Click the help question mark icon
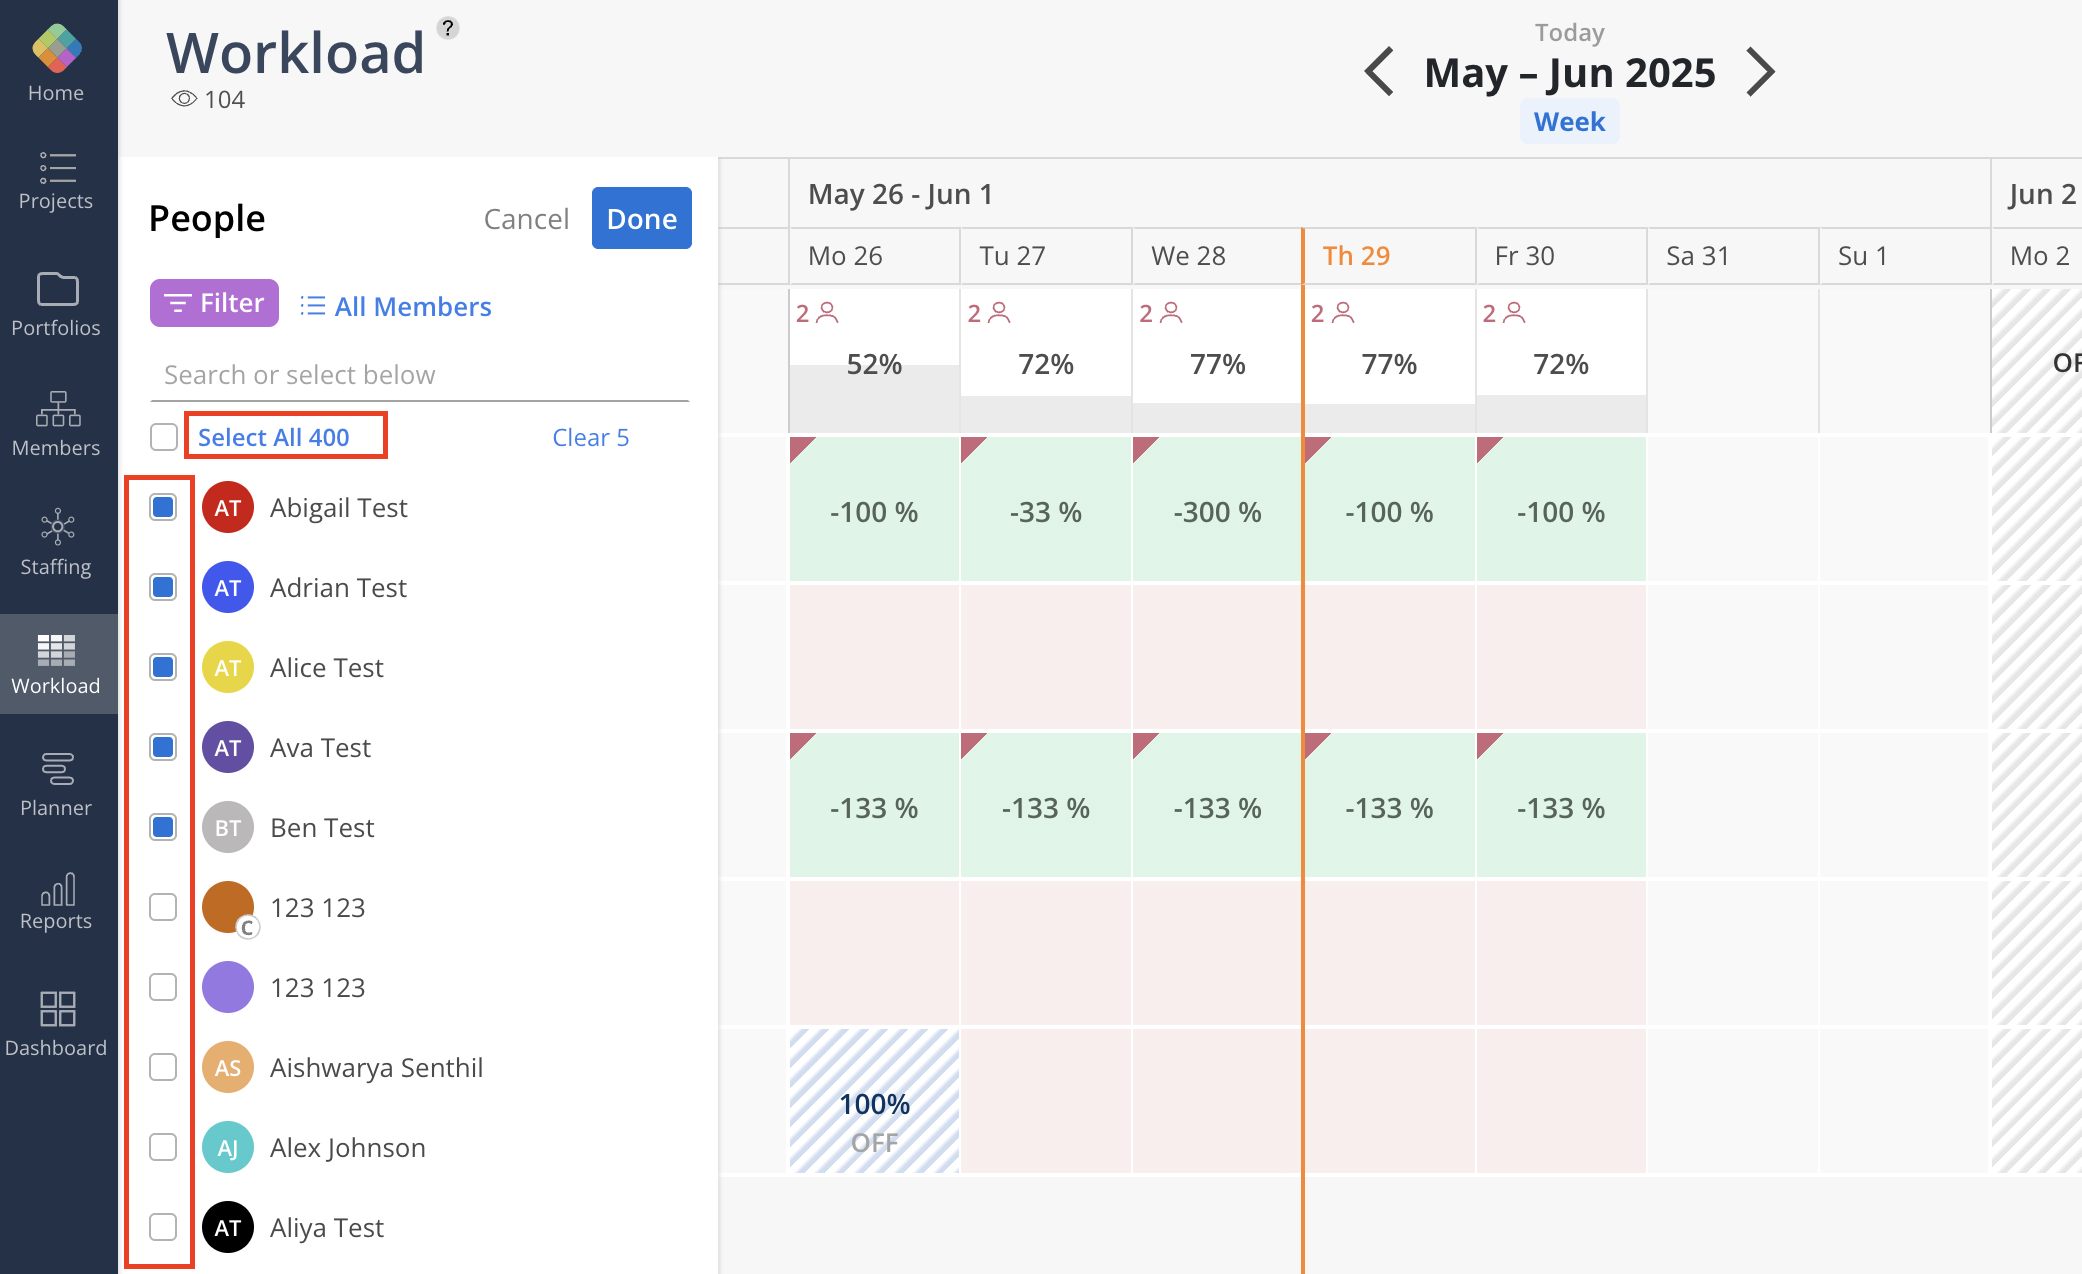Viewport: 2082px width, 1274px height. click(x=448, y=28)
